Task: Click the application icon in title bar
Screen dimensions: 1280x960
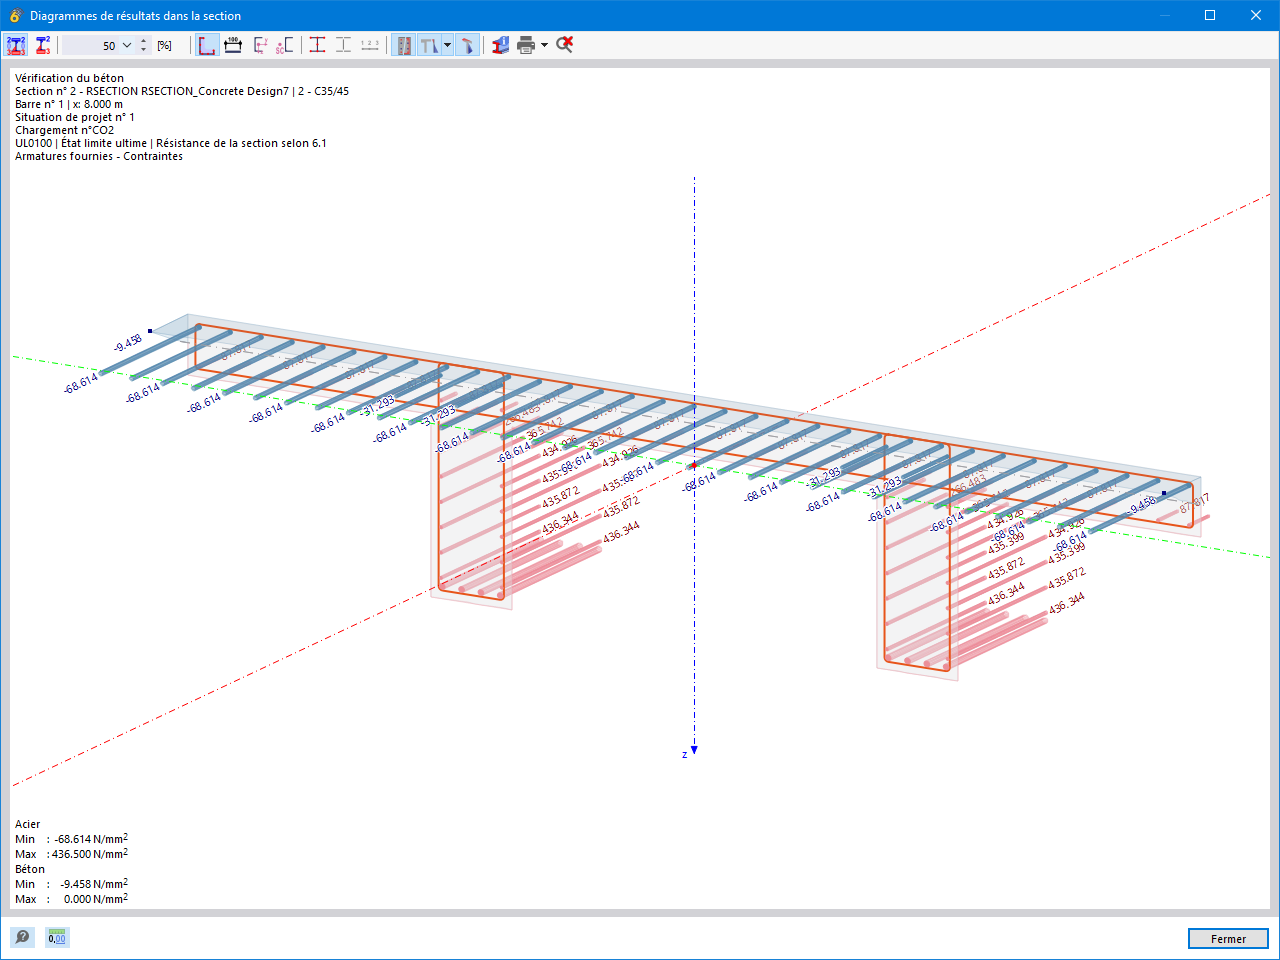Action: [15, 15]
